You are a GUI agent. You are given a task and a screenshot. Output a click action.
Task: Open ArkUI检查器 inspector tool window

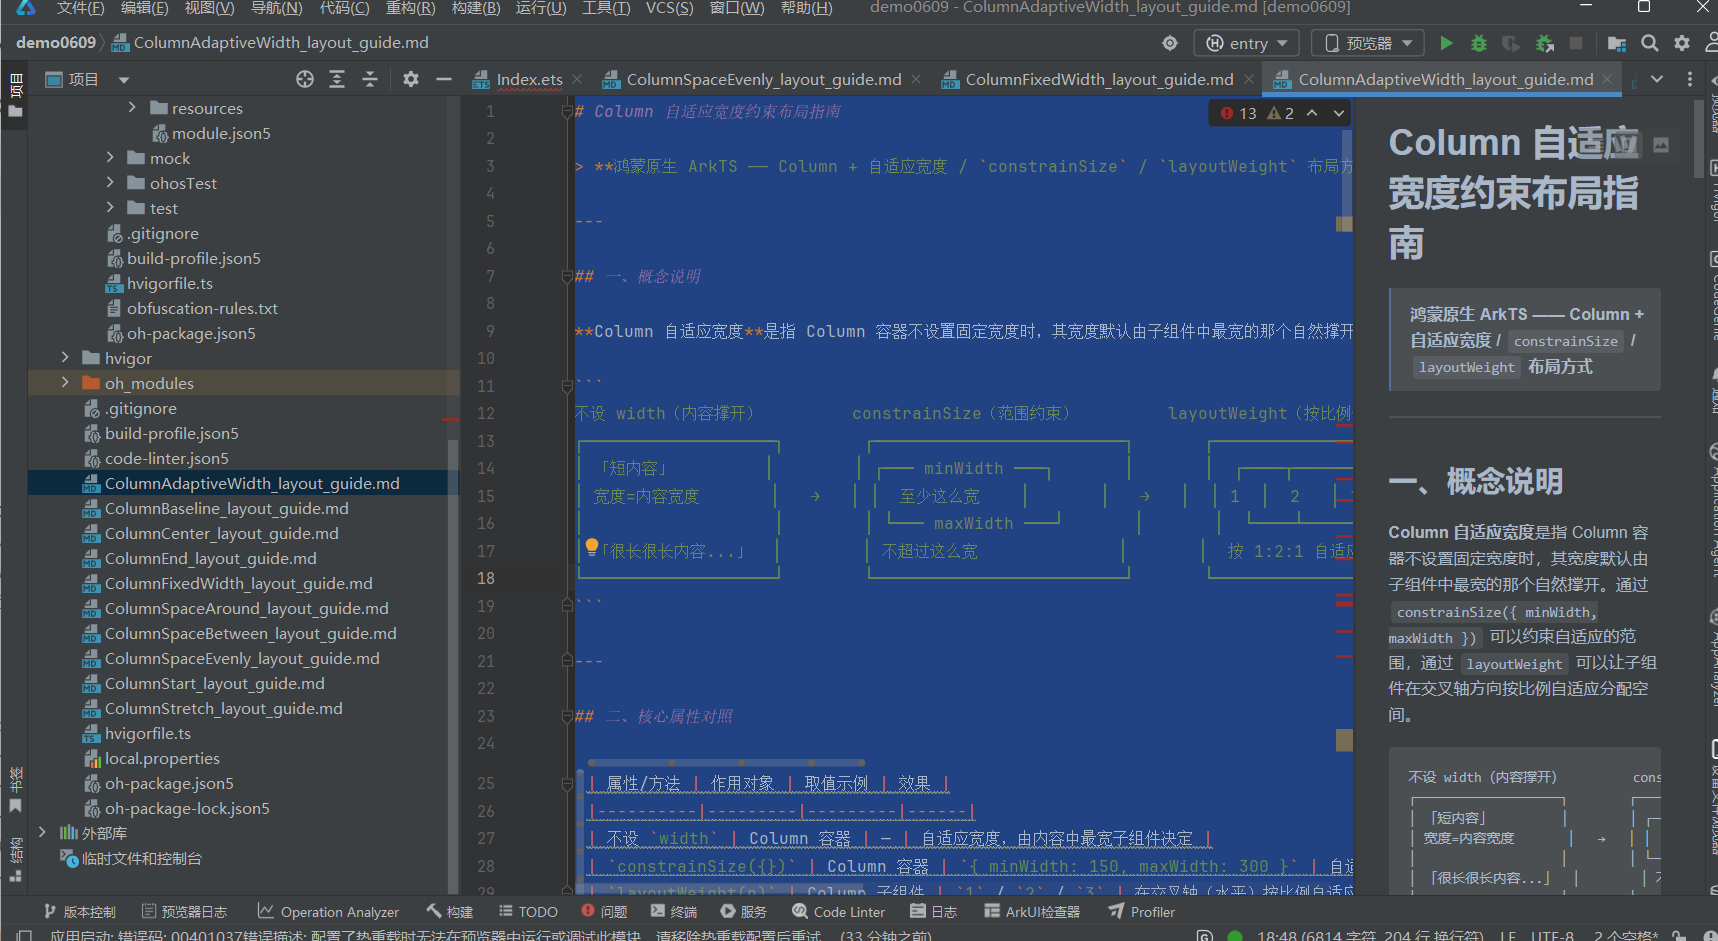(x=1032, y=912)
